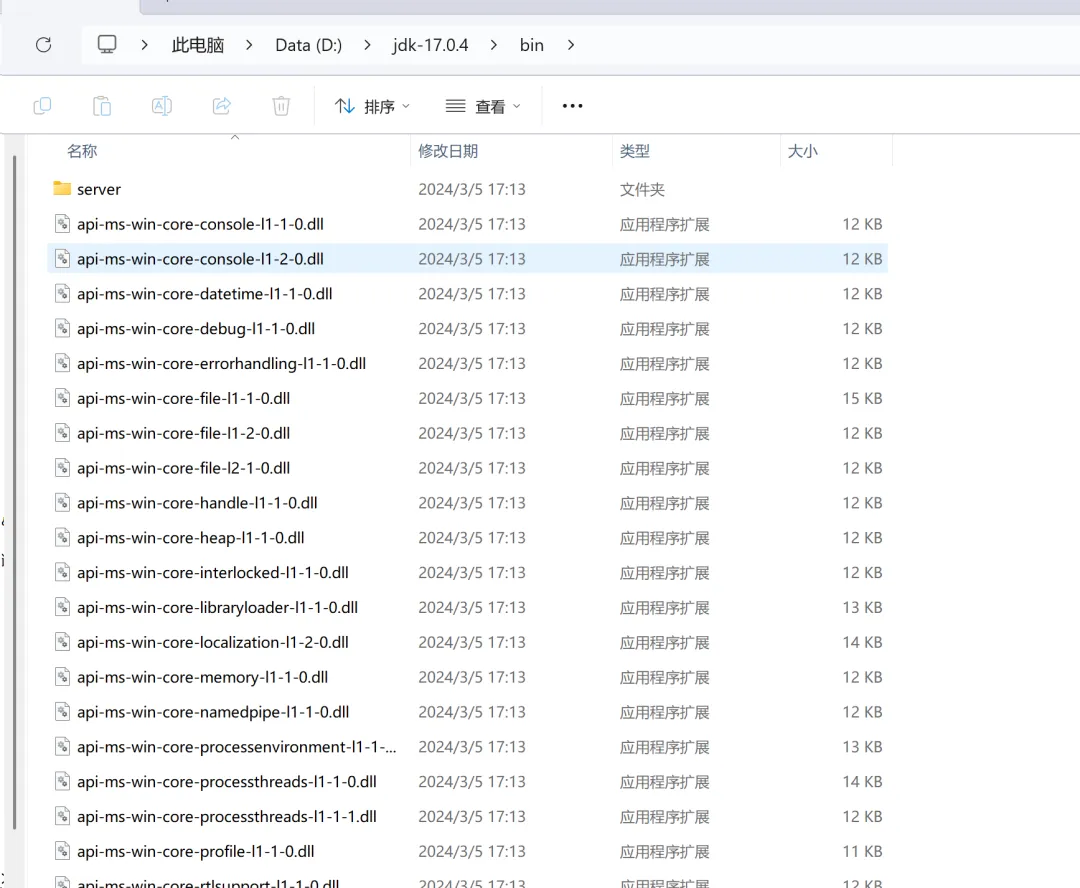Viewport: 1080px width, 888px height.
Task: Click icon of api-ms-win-core-file-l1-1-0.dll
Action: (x=62, y=397)
